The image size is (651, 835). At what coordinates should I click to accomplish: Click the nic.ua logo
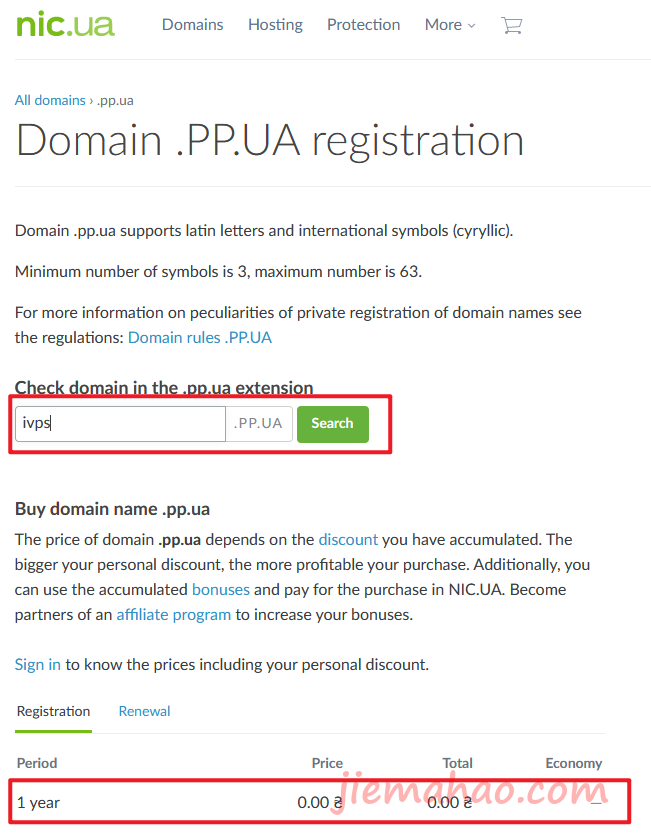pos(65,25)
